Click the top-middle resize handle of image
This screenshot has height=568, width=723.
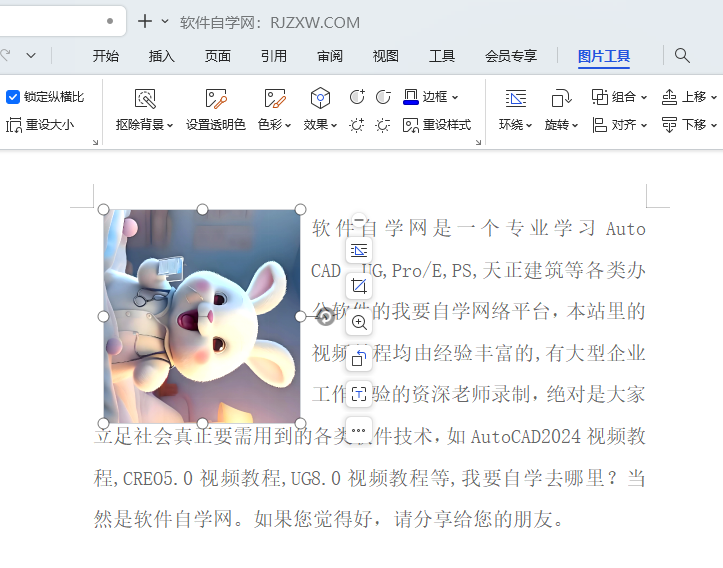pyautogui.click(x=202, y=210)
